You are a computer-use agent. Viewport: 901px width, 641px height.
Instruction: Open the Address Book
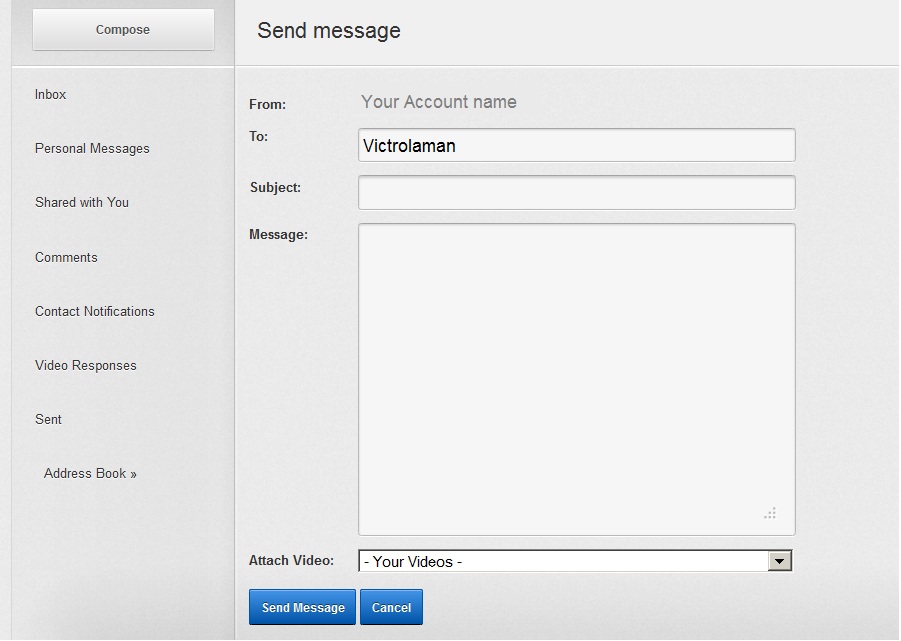(x=90, y=473)
